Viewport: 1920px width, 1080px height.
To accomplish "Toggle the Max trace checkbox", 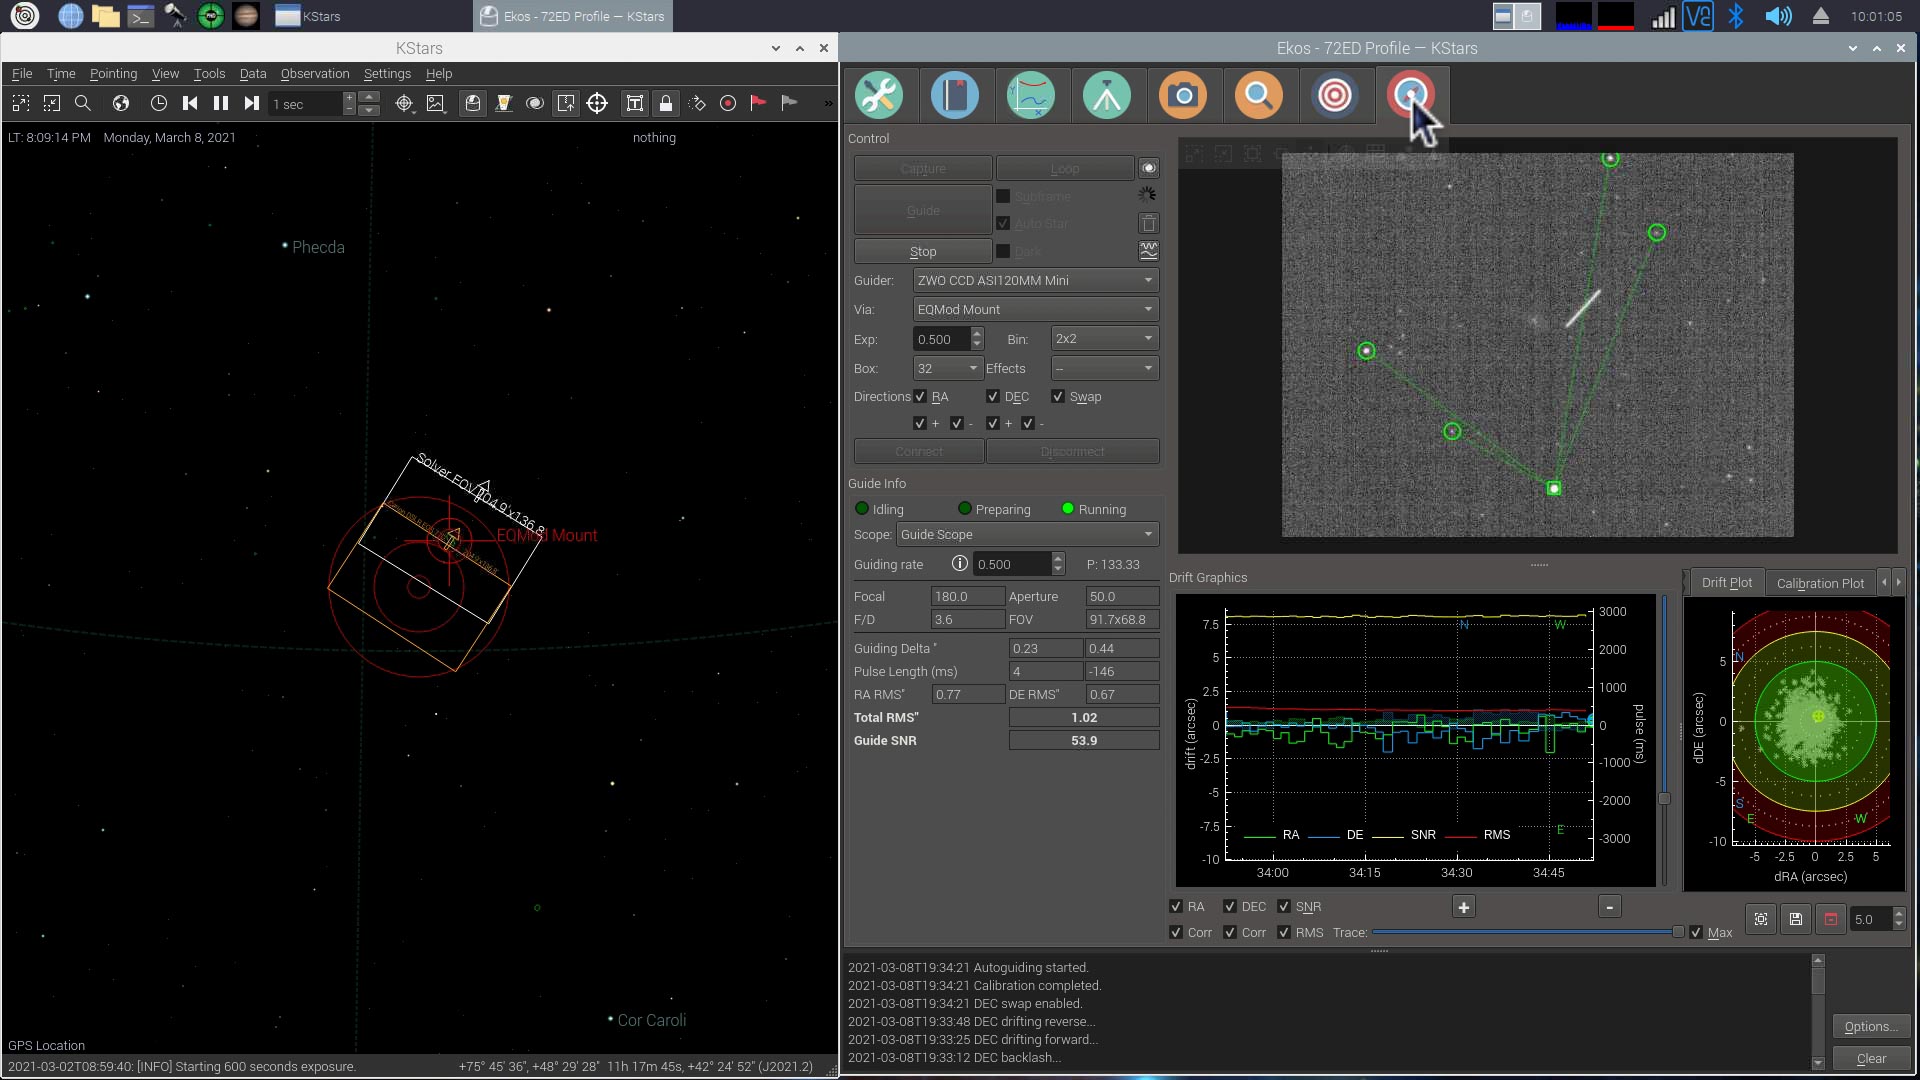I will click(x=1696, y=933).
